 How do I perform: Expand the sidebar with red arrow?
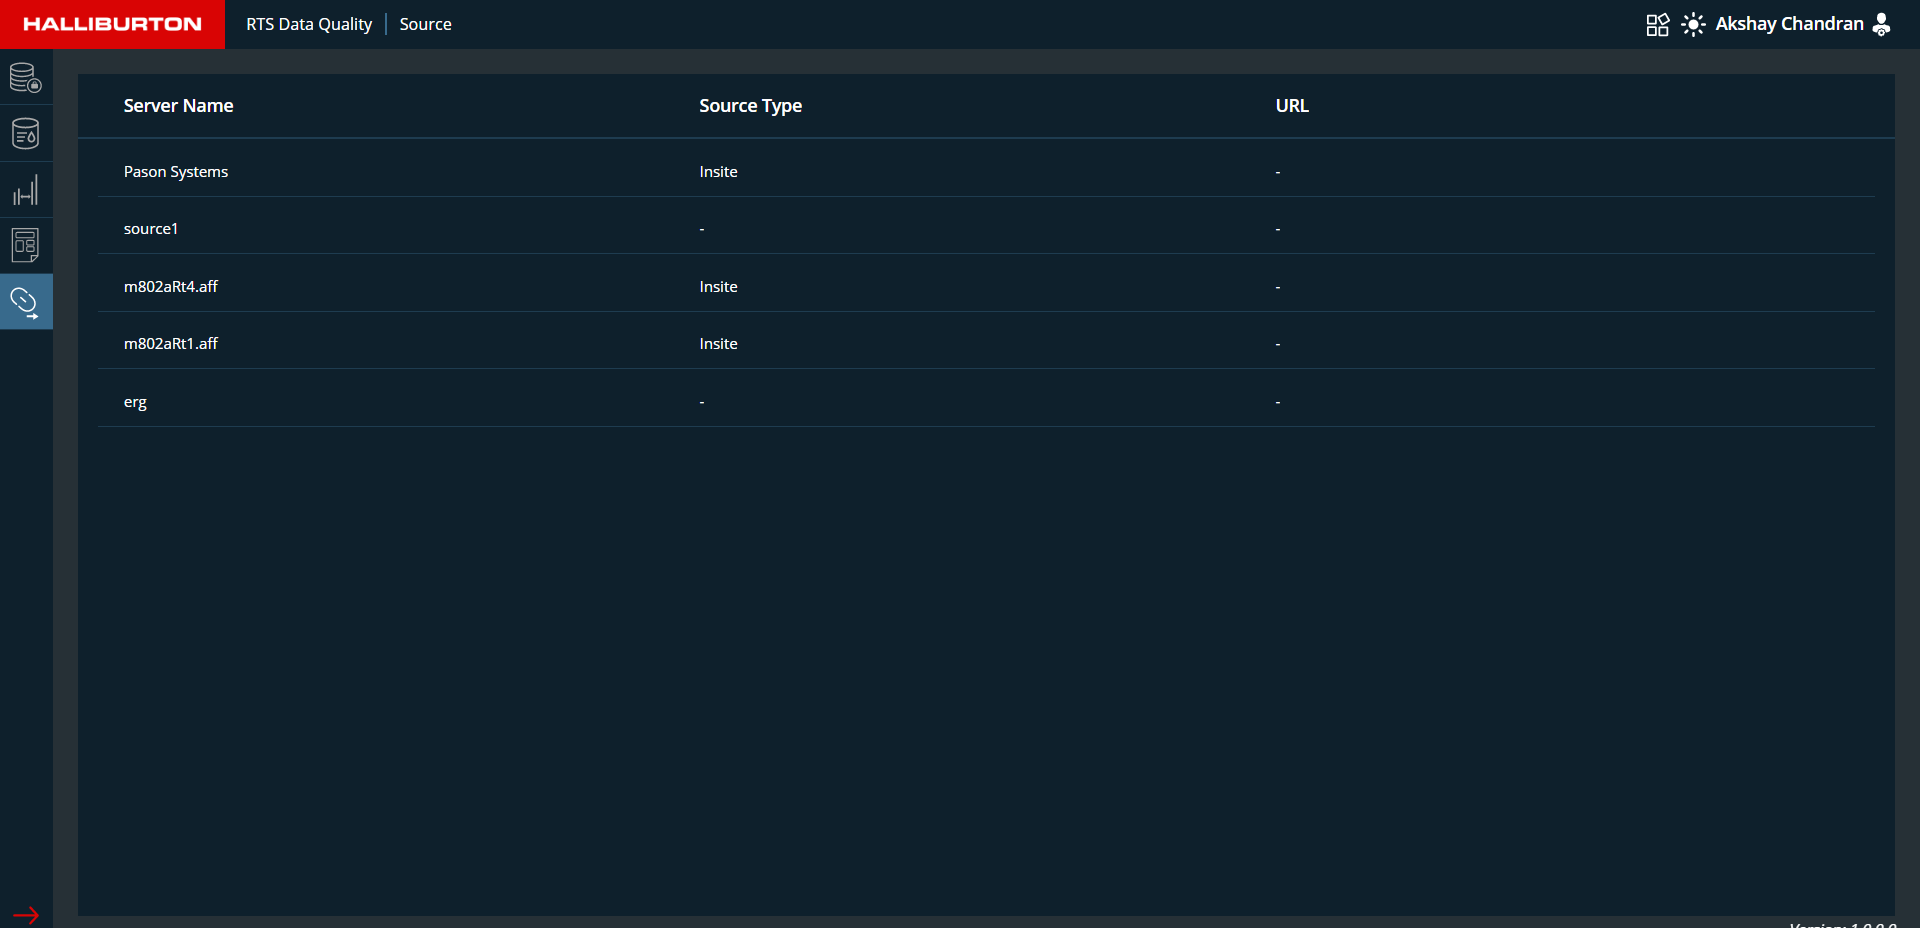click(x=26, y=914)
